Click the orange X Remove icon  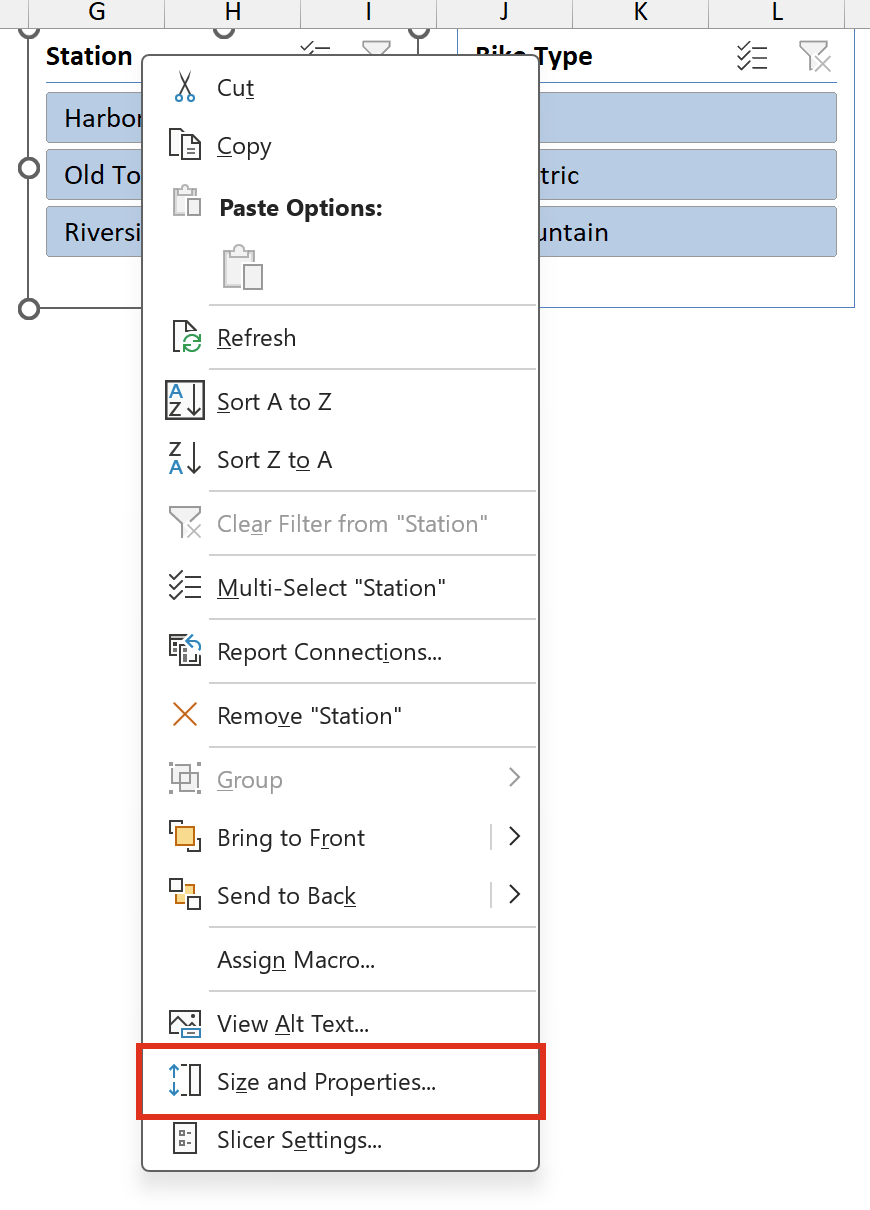click(185, 715)
